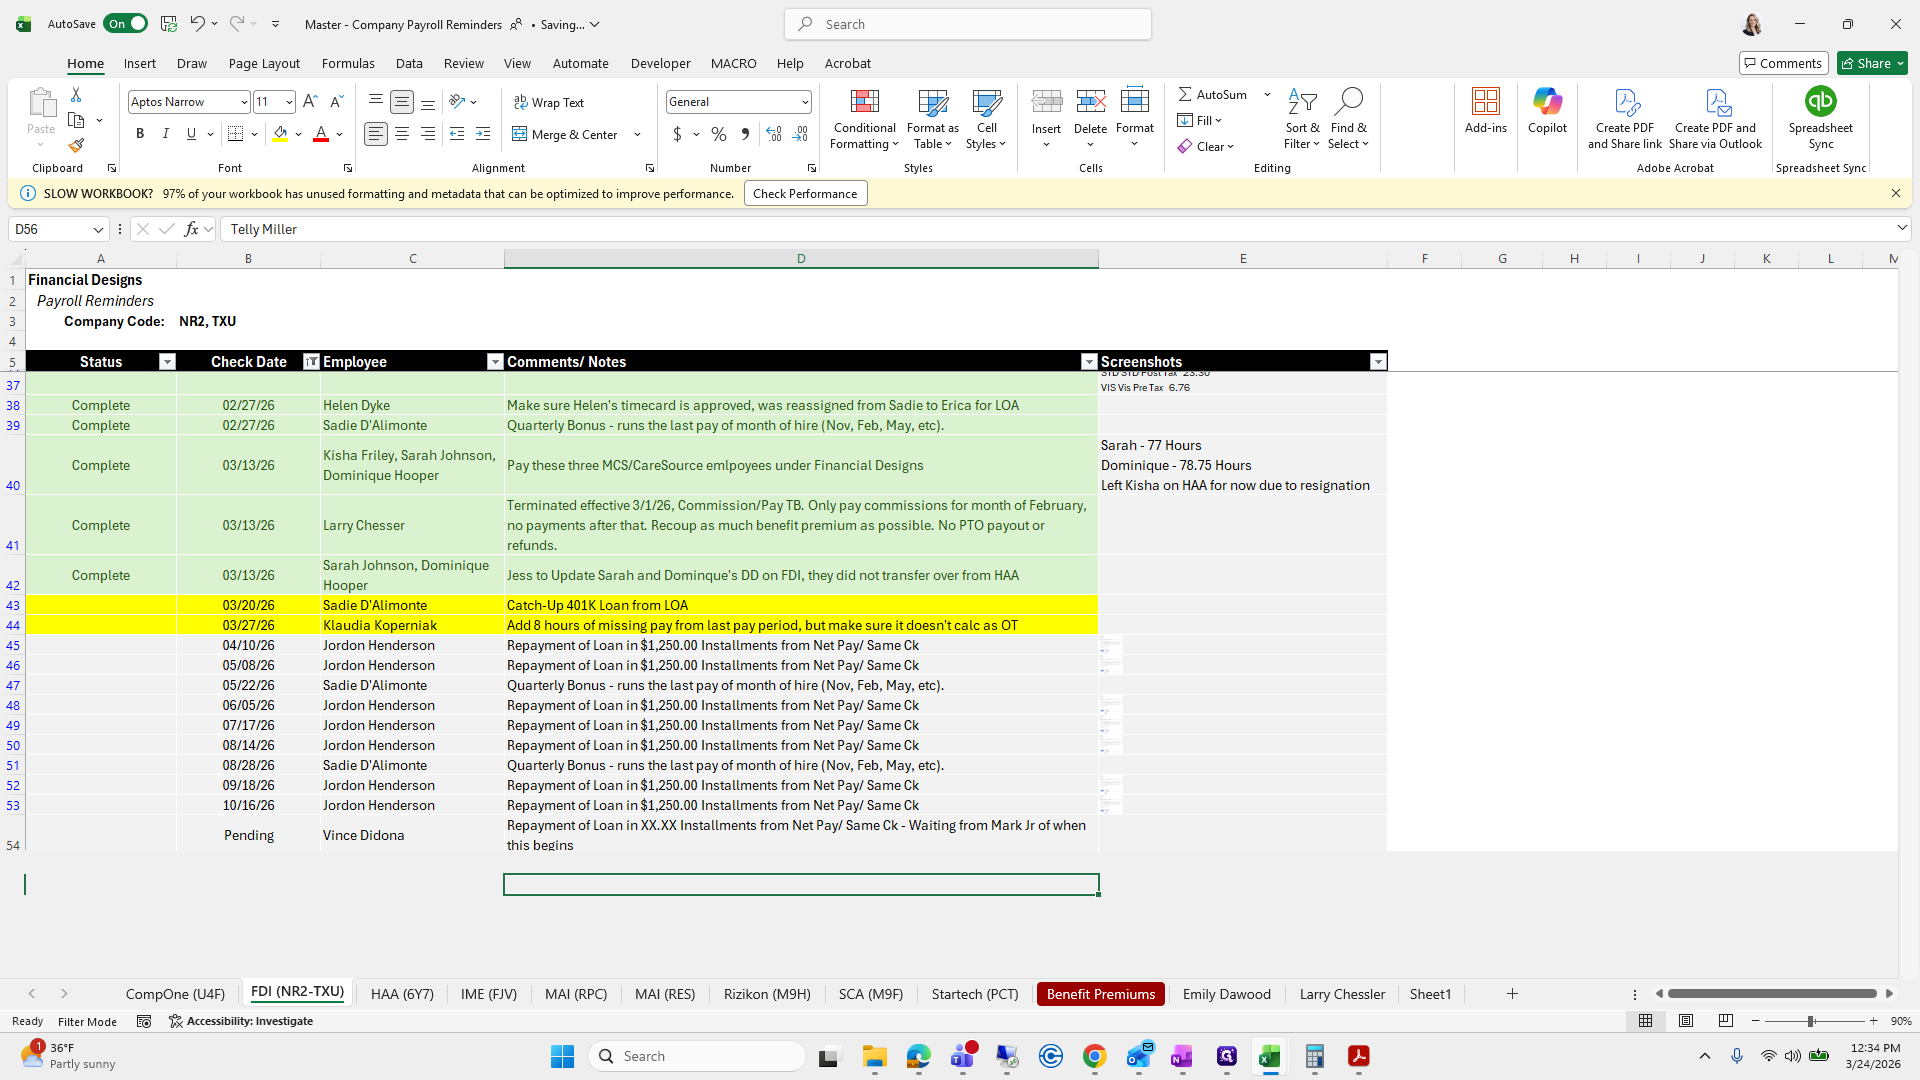Open the General number format dropdown

coord(804,102)
